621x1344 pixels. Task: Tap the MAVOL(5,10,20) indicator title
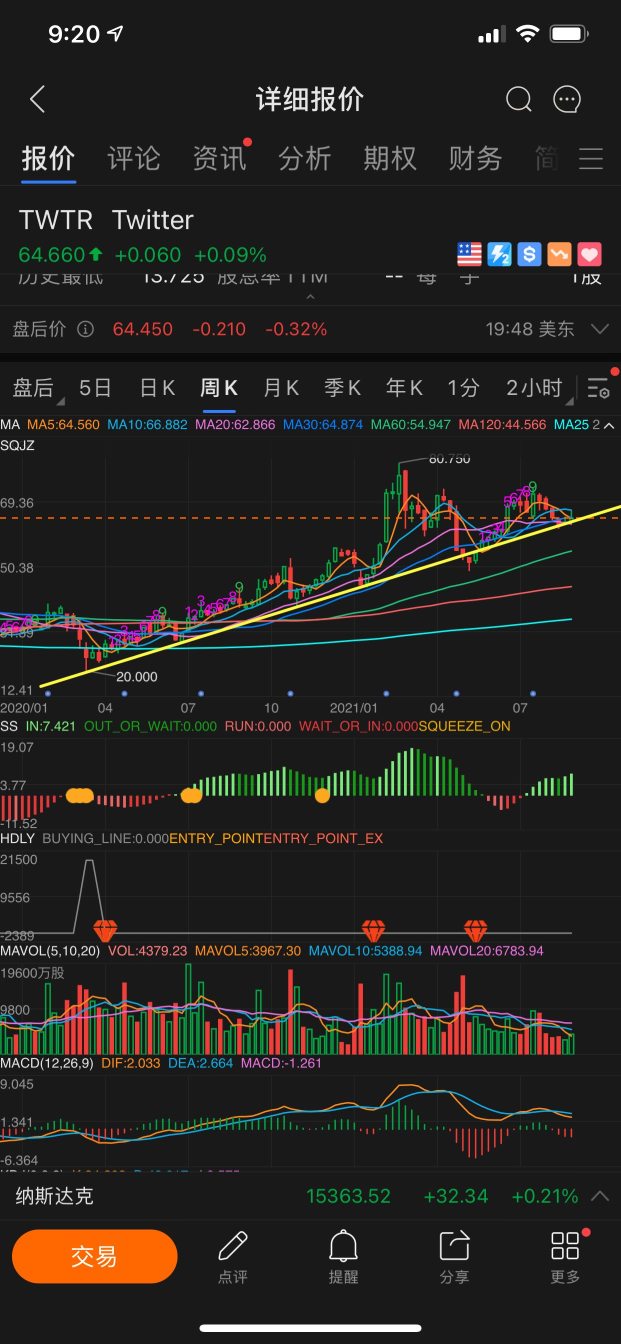(50, 951)
